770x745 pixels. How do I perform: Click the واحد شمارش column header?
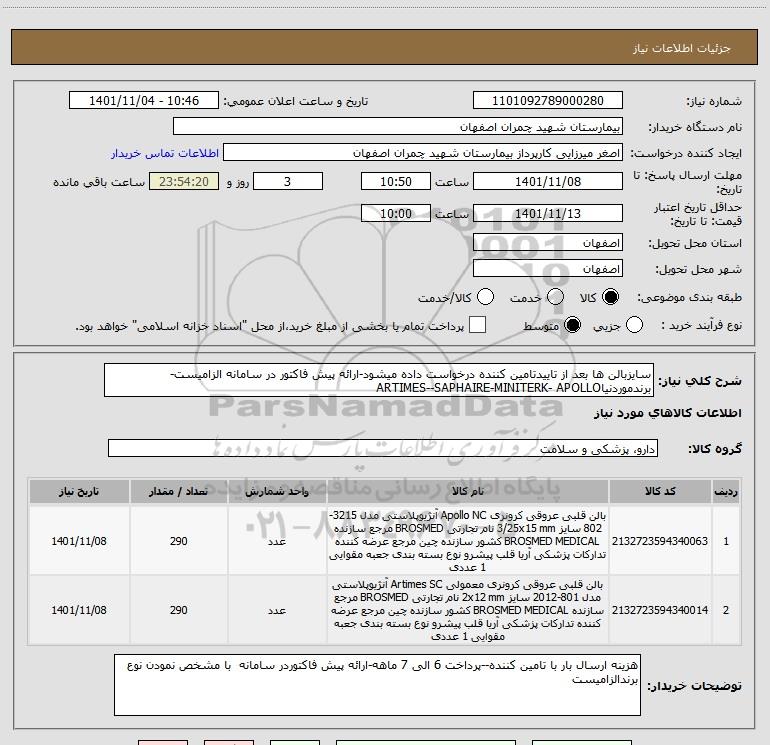coord(277,491)
